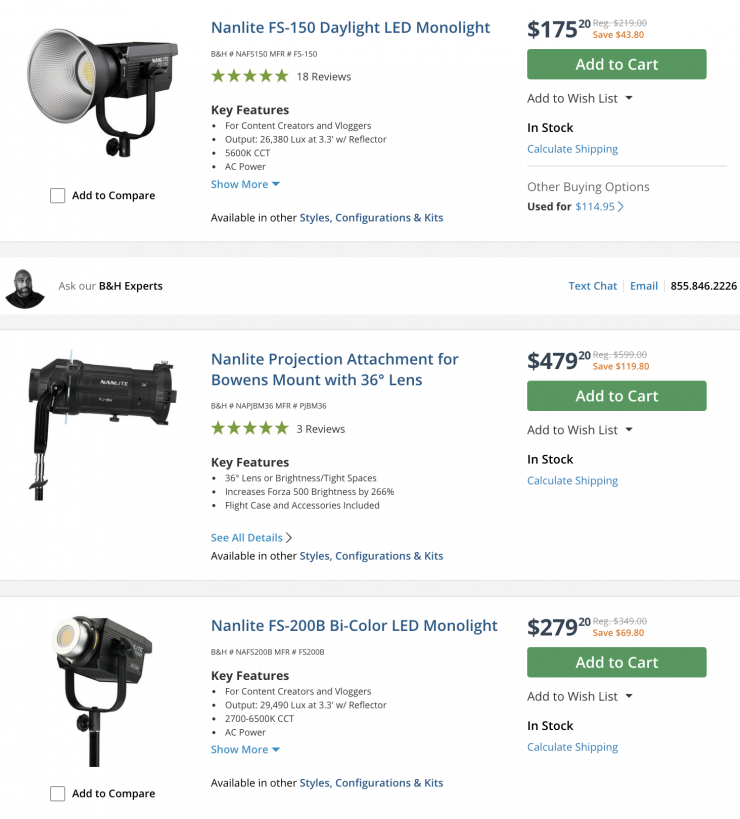The width and height of the screenshot is (740, 819).
Task: Expand Show More for FS-150 key features
Action: pos(246,184)
